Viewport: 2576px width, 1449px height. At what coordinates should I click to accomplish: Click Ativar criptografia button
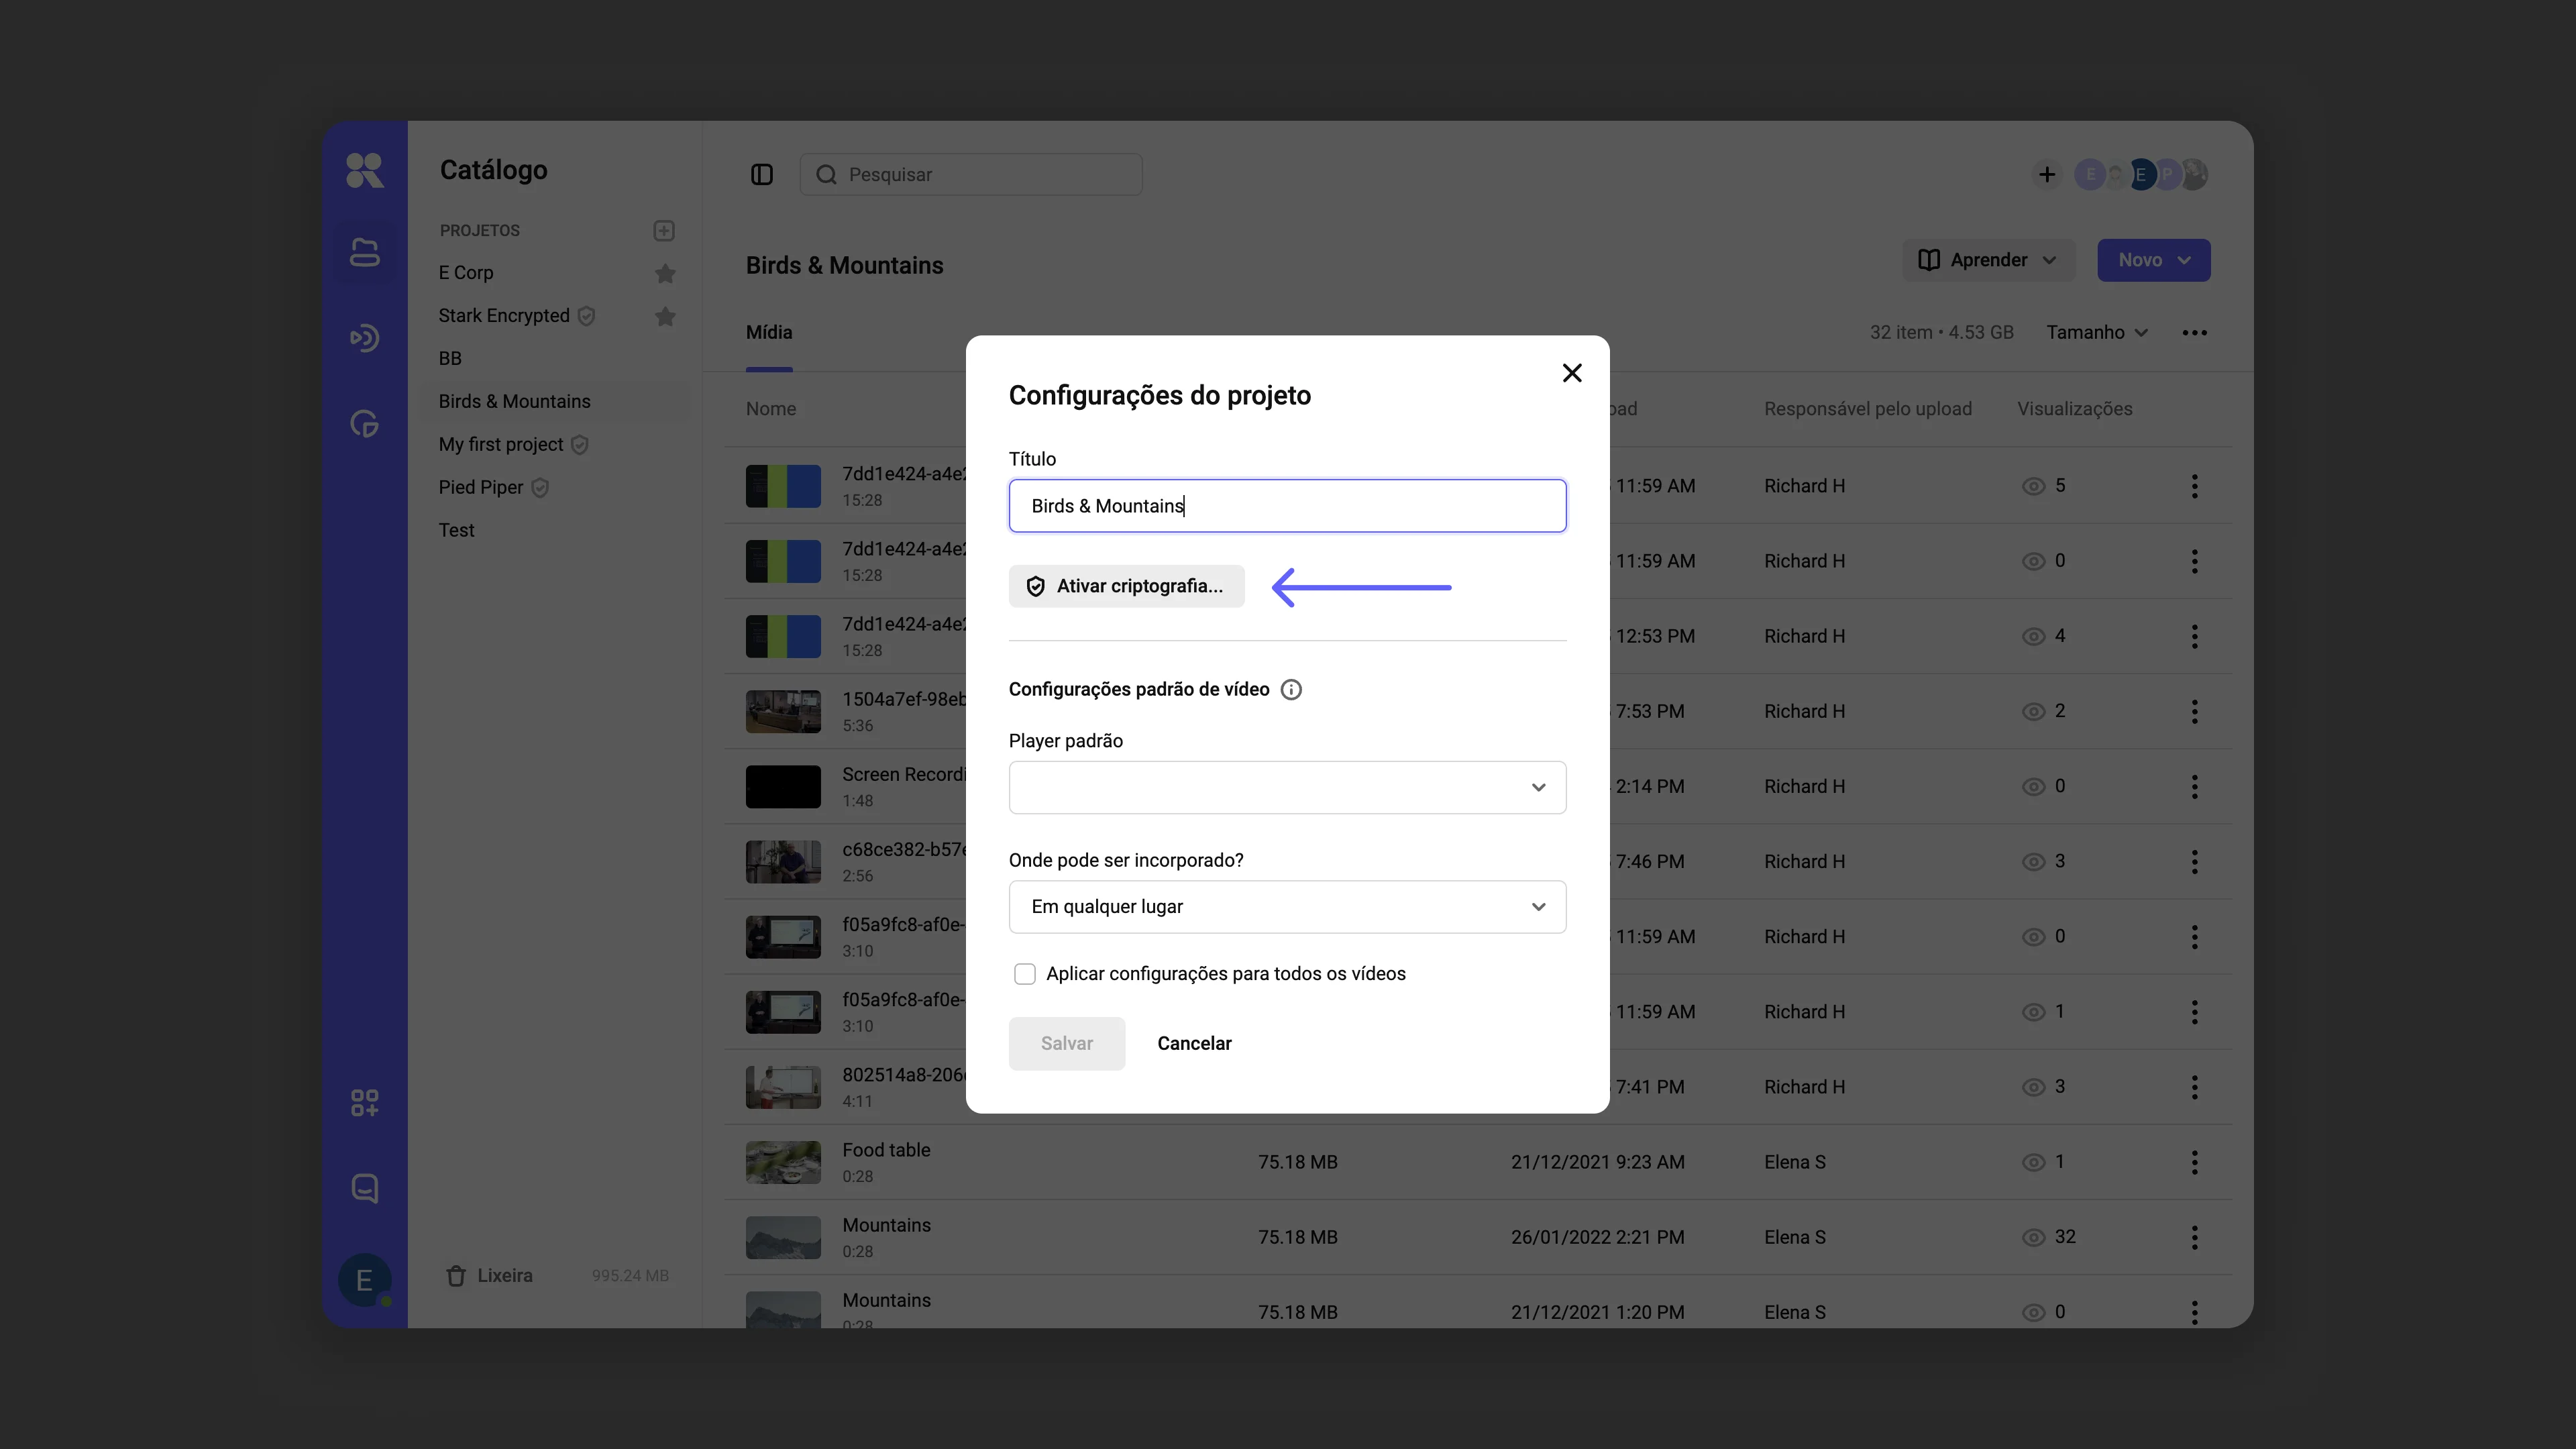tap(1126, 586)
